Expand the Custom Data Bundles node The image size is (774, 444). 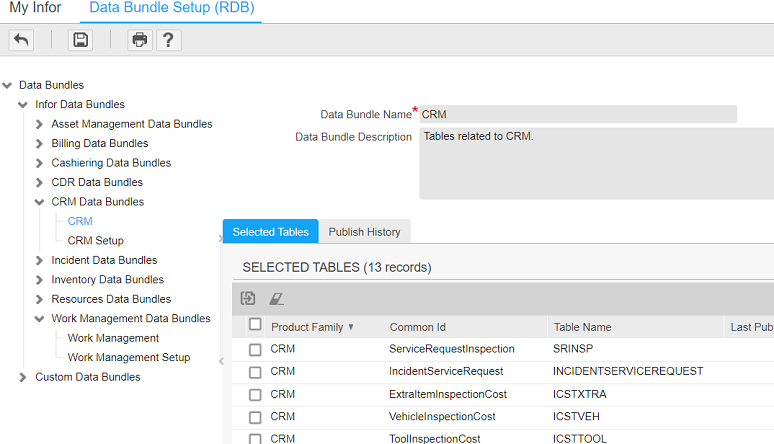pyautogui.click(x=23, y=377)
